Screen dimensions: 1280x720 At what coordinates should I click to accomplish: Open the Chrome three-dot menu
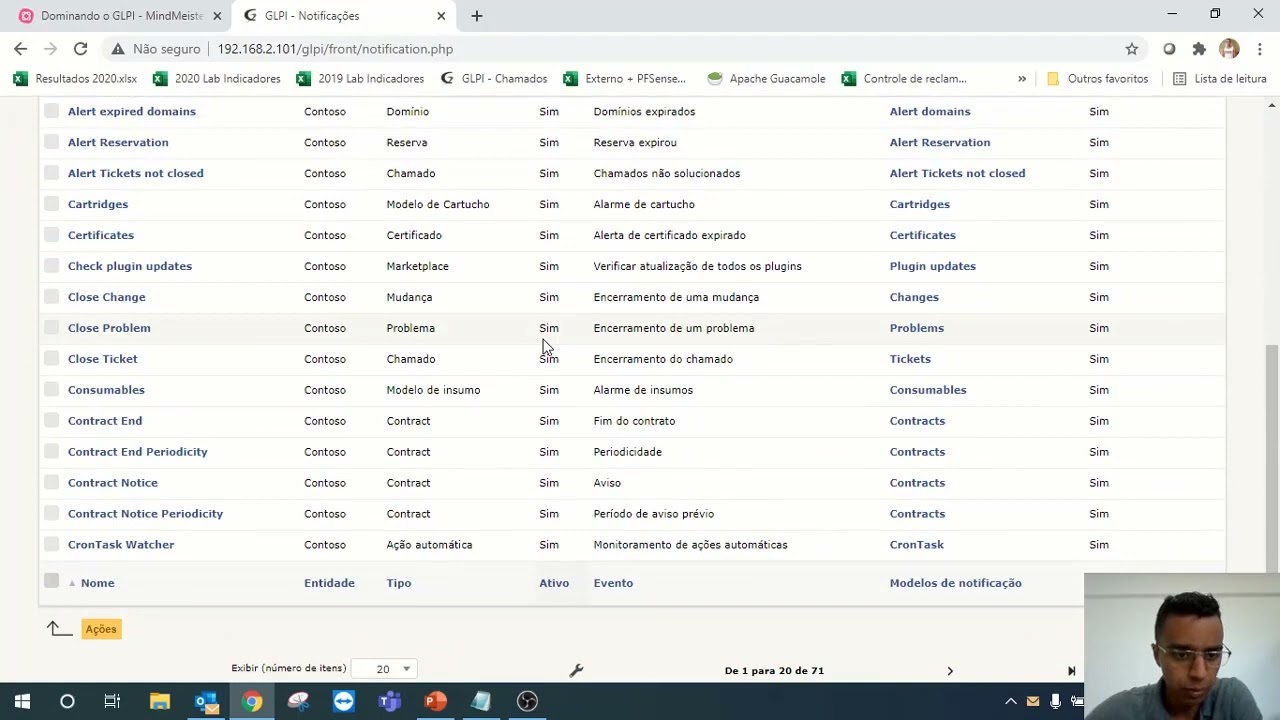pos(1260,49)
